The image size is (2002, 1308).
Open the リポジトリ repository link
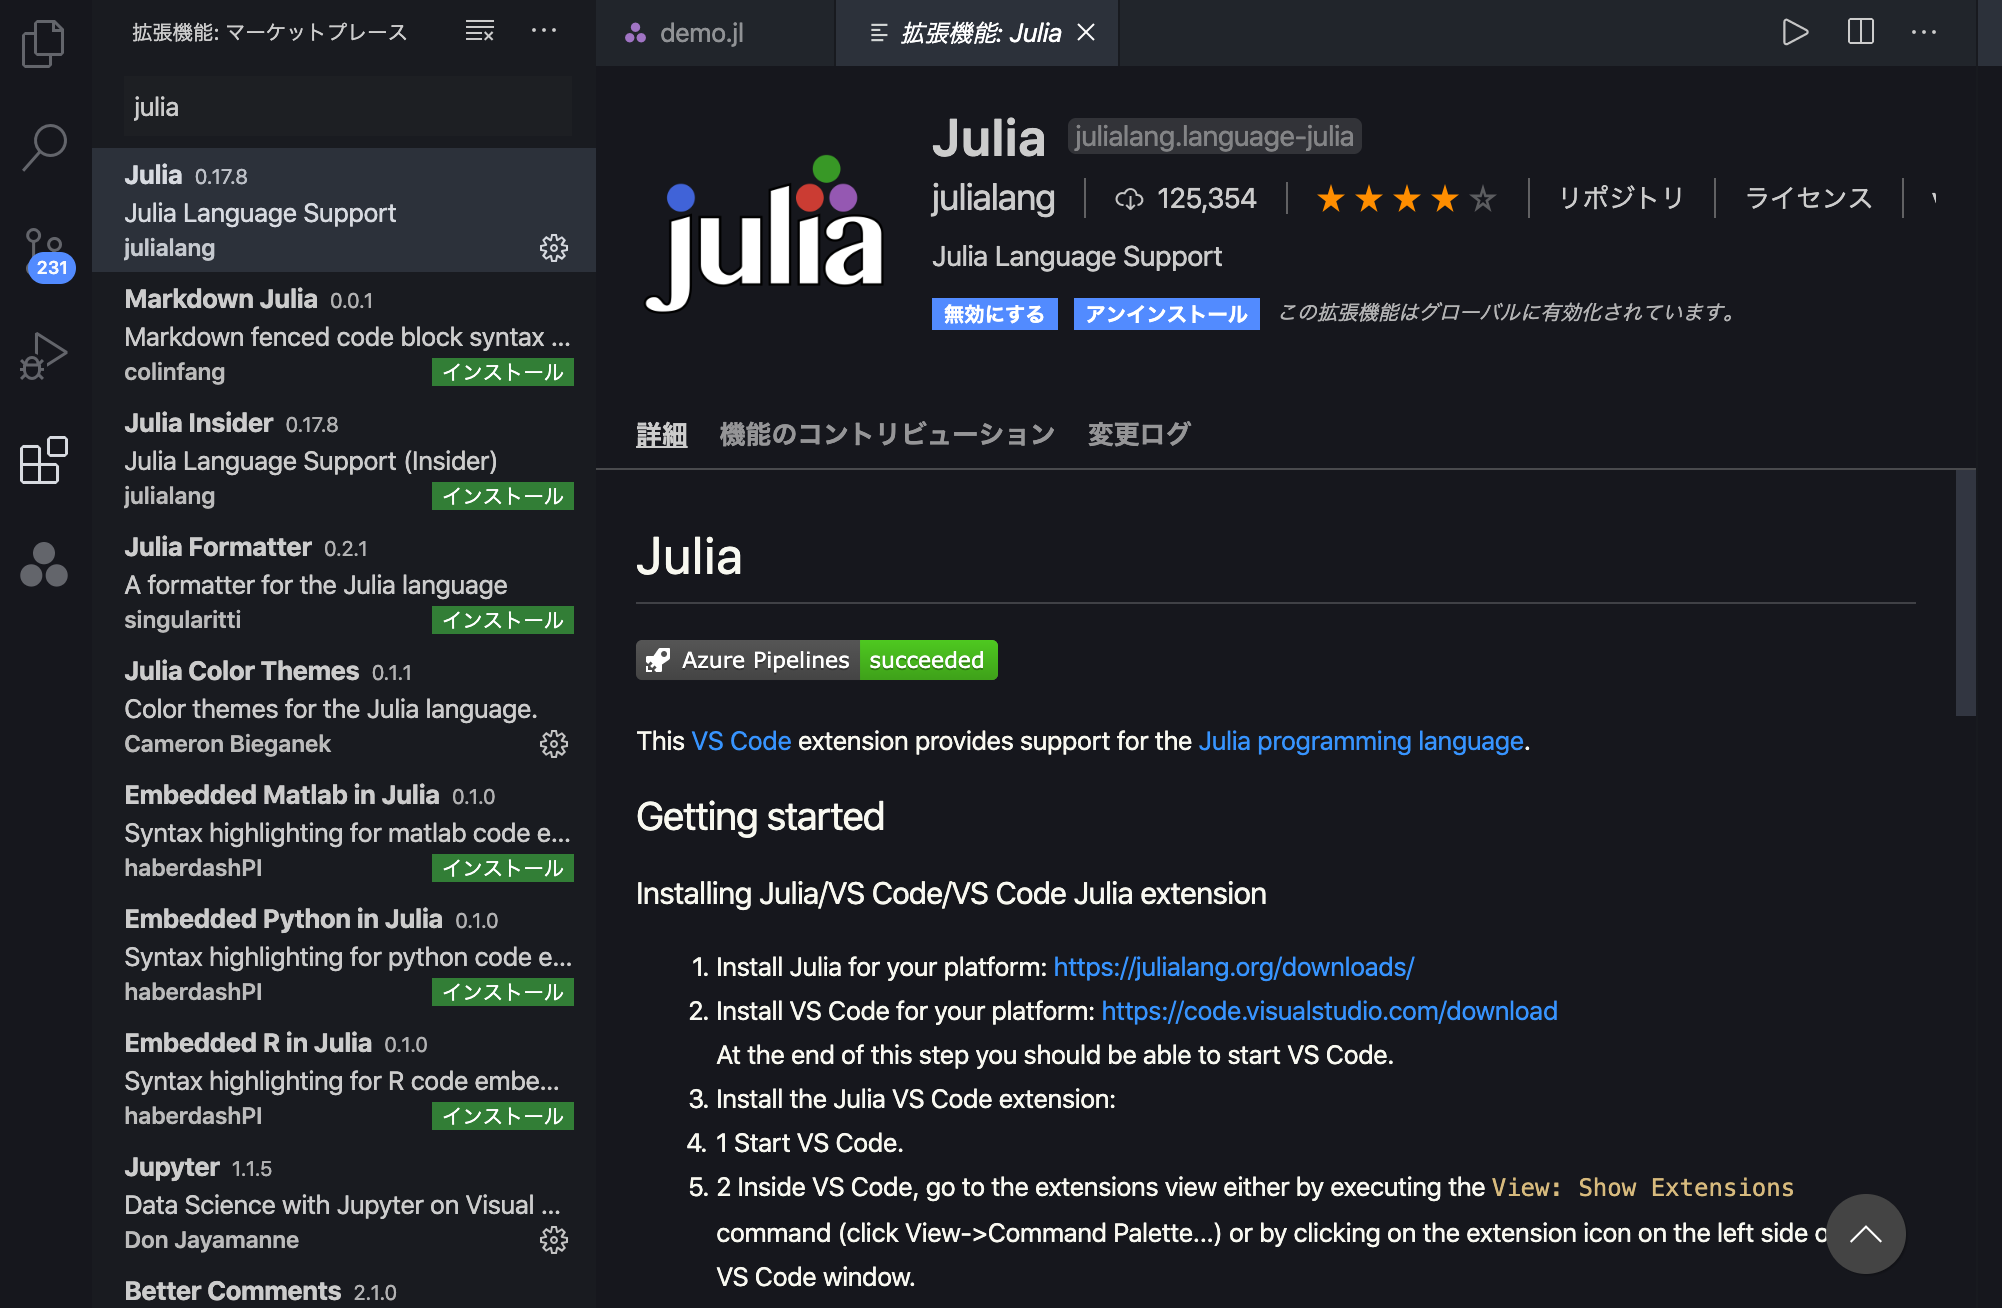tap(1621, 198)
